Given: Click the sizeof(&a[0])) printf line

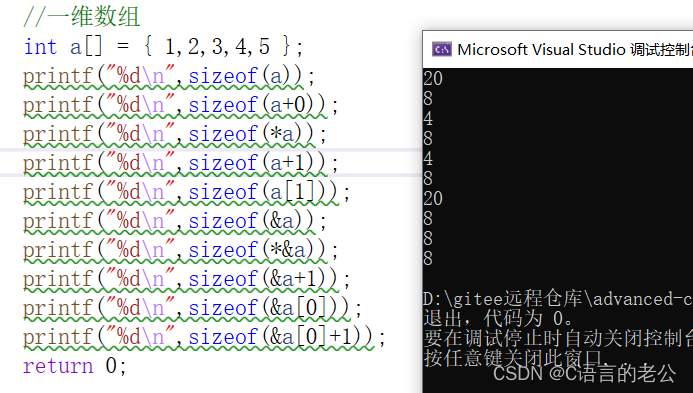Looking at the screenshot, I should (x=193, y=308).
